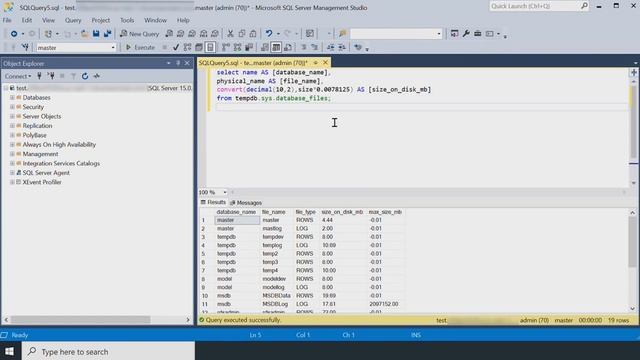Click the Save file icon
640x360 pixels.
pyautogui.click(x=96, y=34)
